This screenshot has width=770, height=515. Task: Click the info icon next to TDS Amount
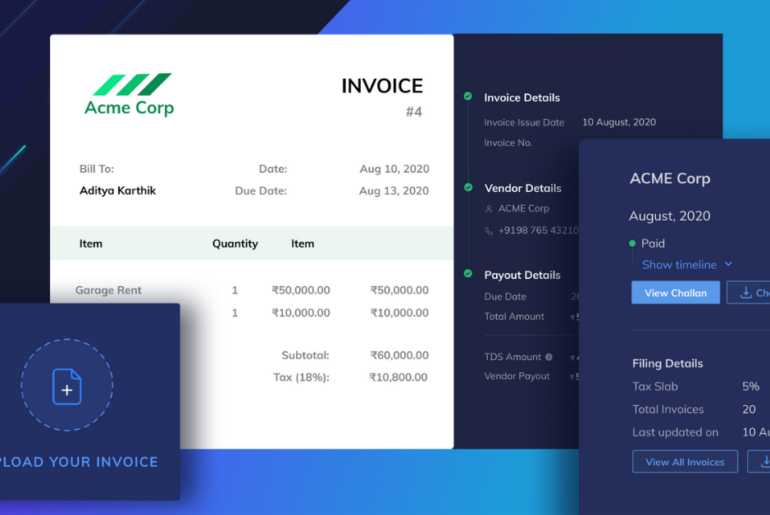(x=549, y=357)
